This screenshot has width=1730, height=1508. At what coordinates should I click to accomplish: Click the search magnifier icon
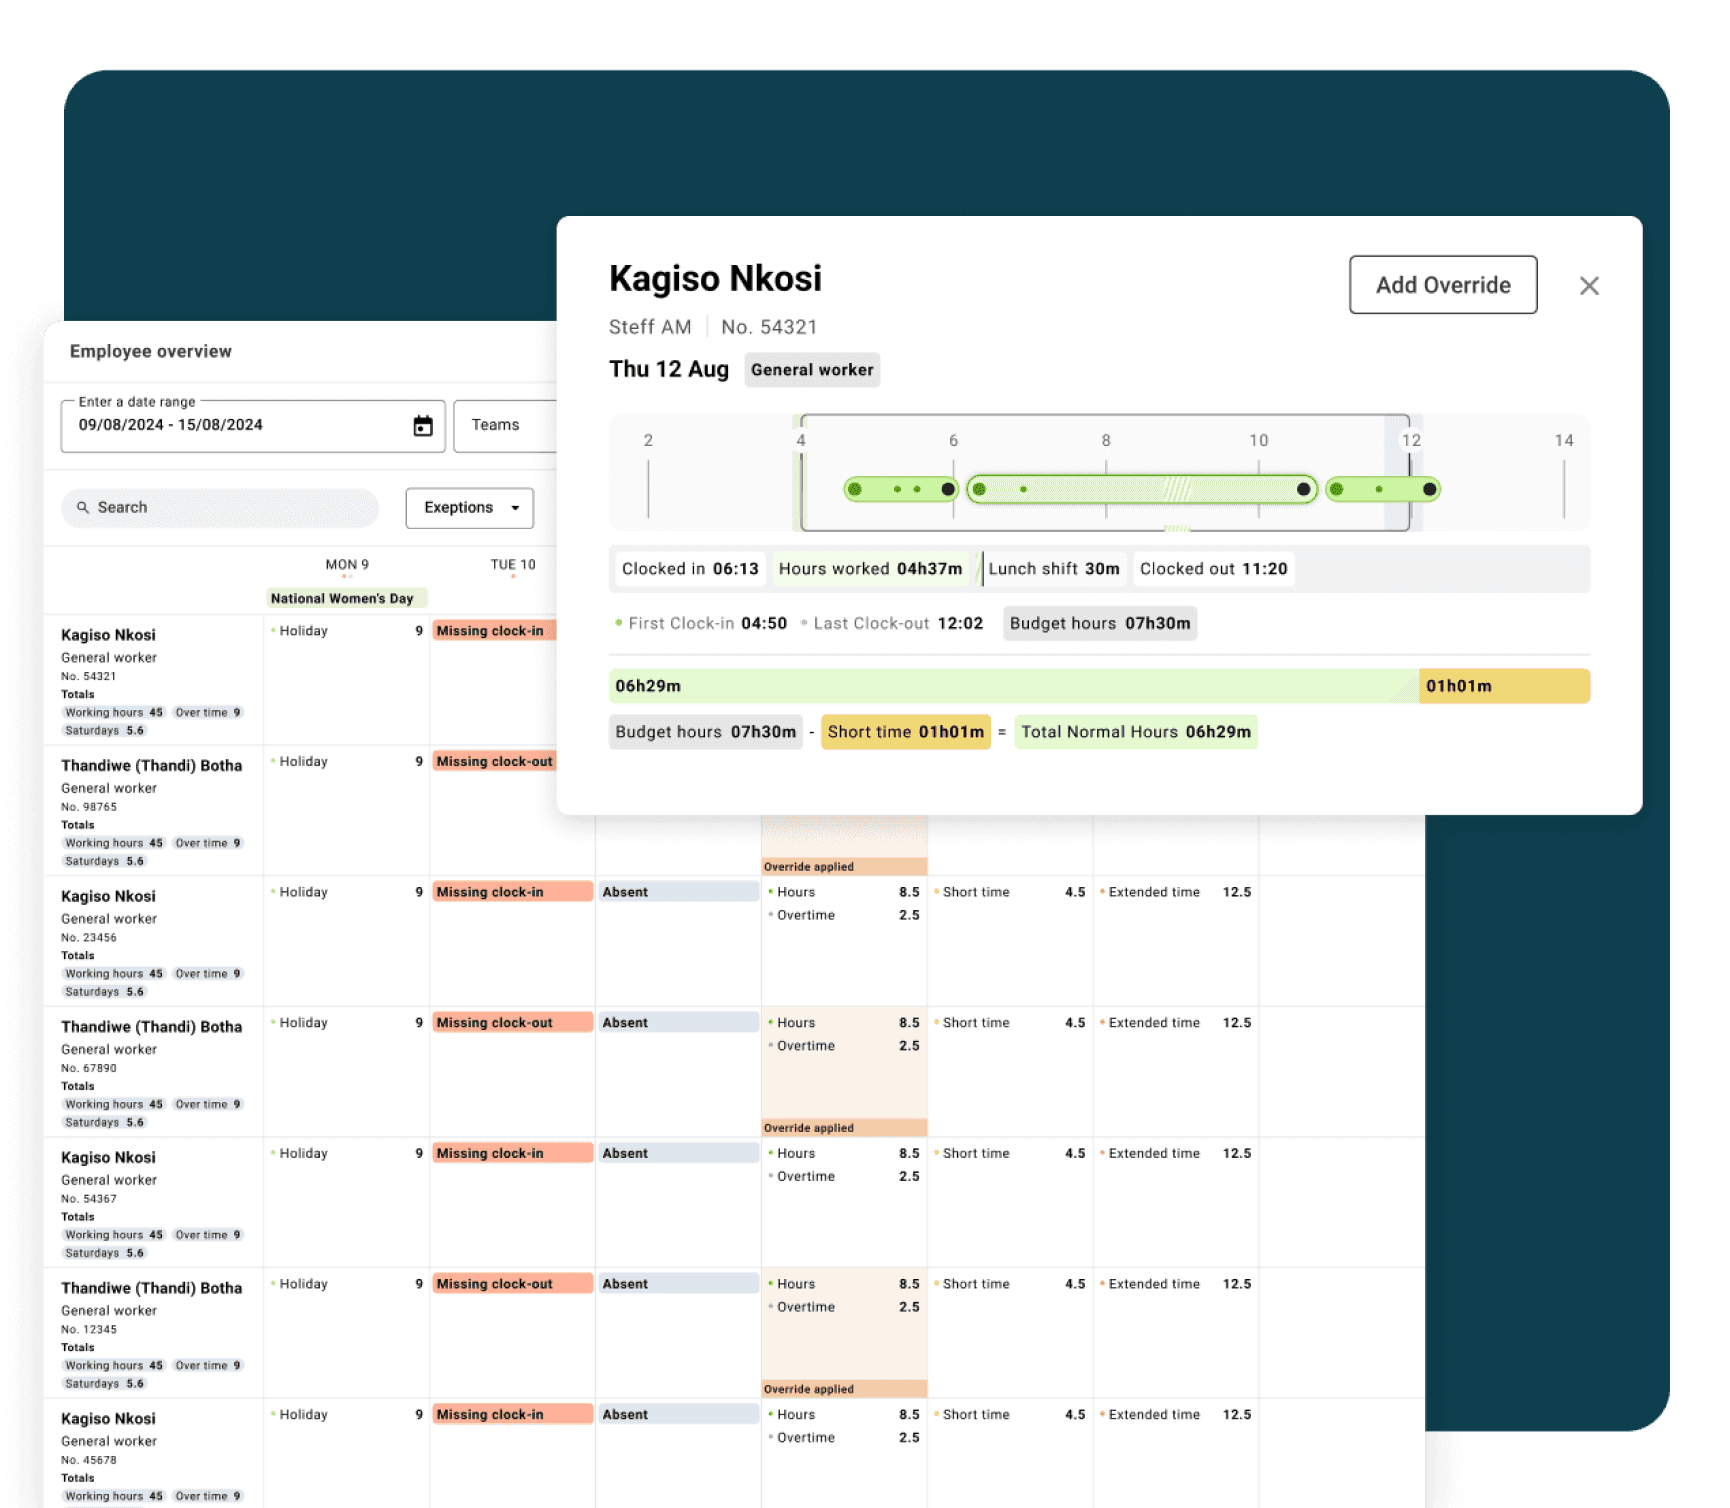coord(84,507)
